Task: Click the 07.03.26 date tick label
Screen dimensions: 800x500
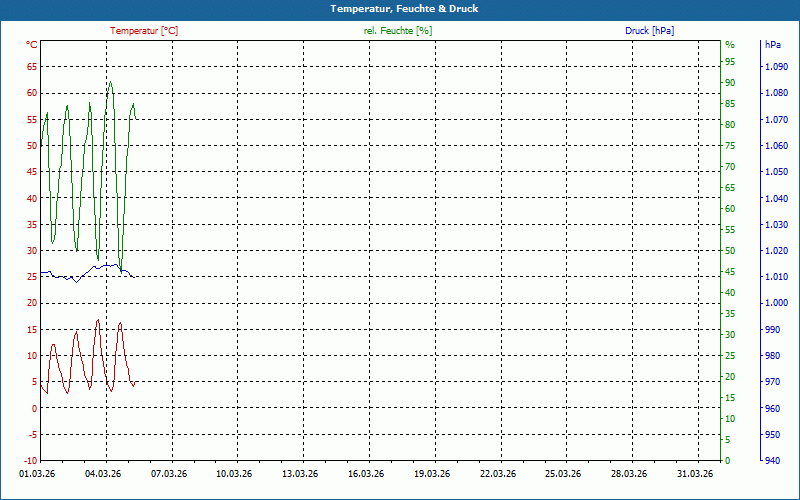Action: tap(170, 475)
